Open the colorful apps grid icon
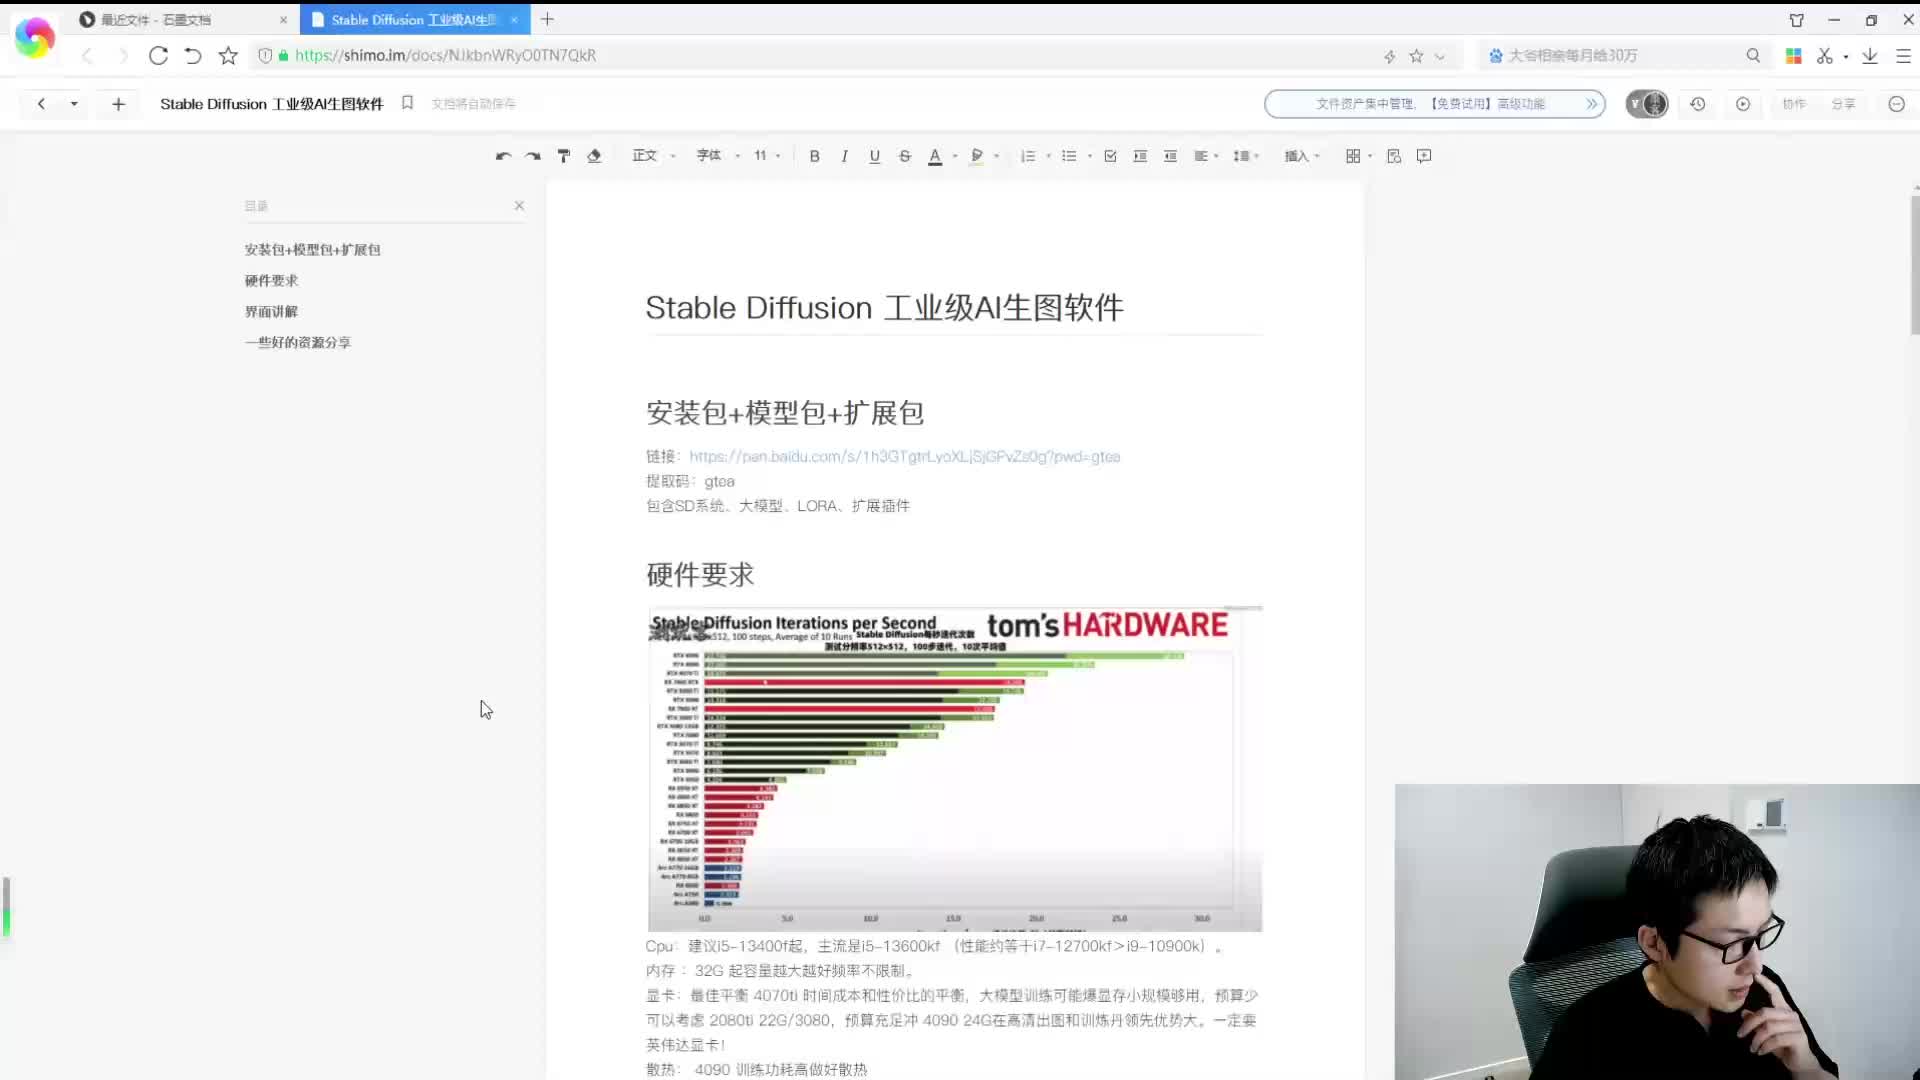 [x=1794, y=56]
